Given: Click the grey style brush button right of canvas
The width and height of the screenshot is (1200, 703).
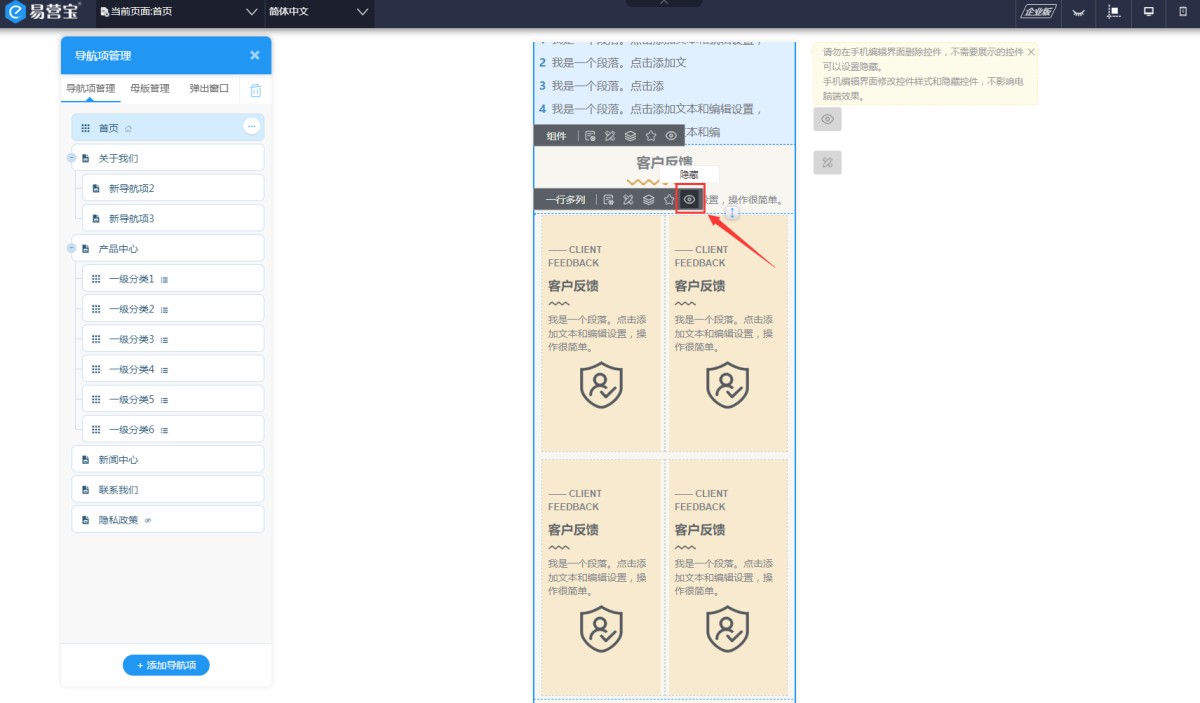Looking at the screenshot, I should (x=827, y=162).
